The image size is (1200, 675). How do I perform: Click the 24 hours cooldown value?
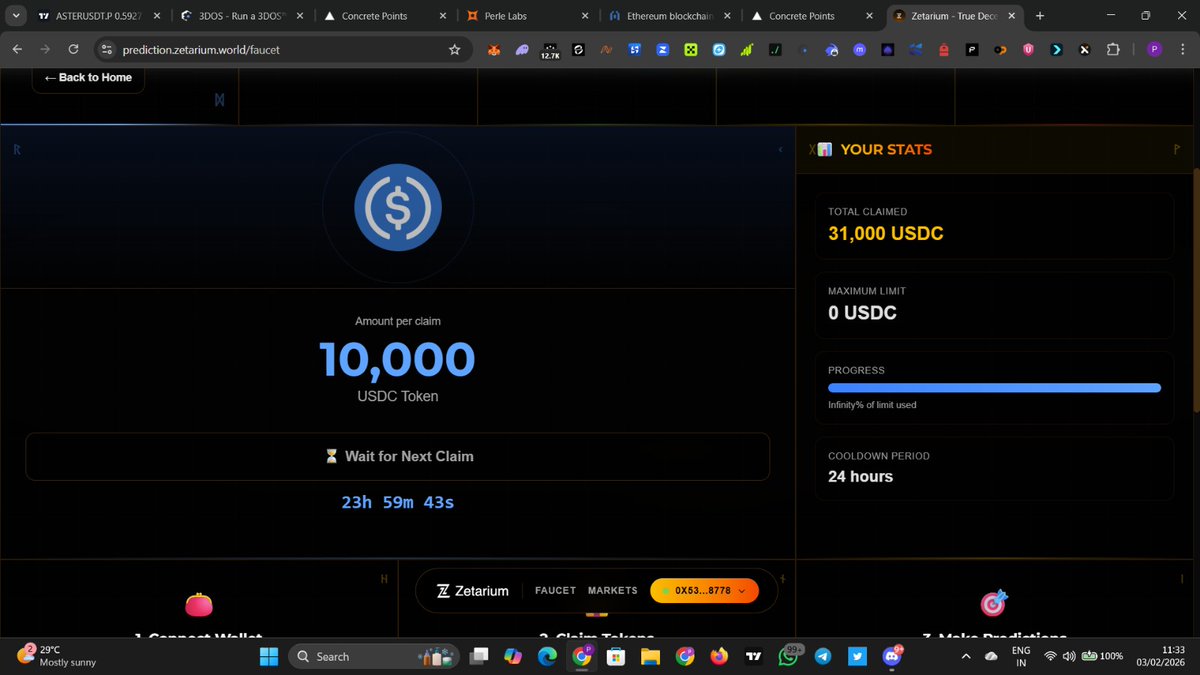point(860,477)
